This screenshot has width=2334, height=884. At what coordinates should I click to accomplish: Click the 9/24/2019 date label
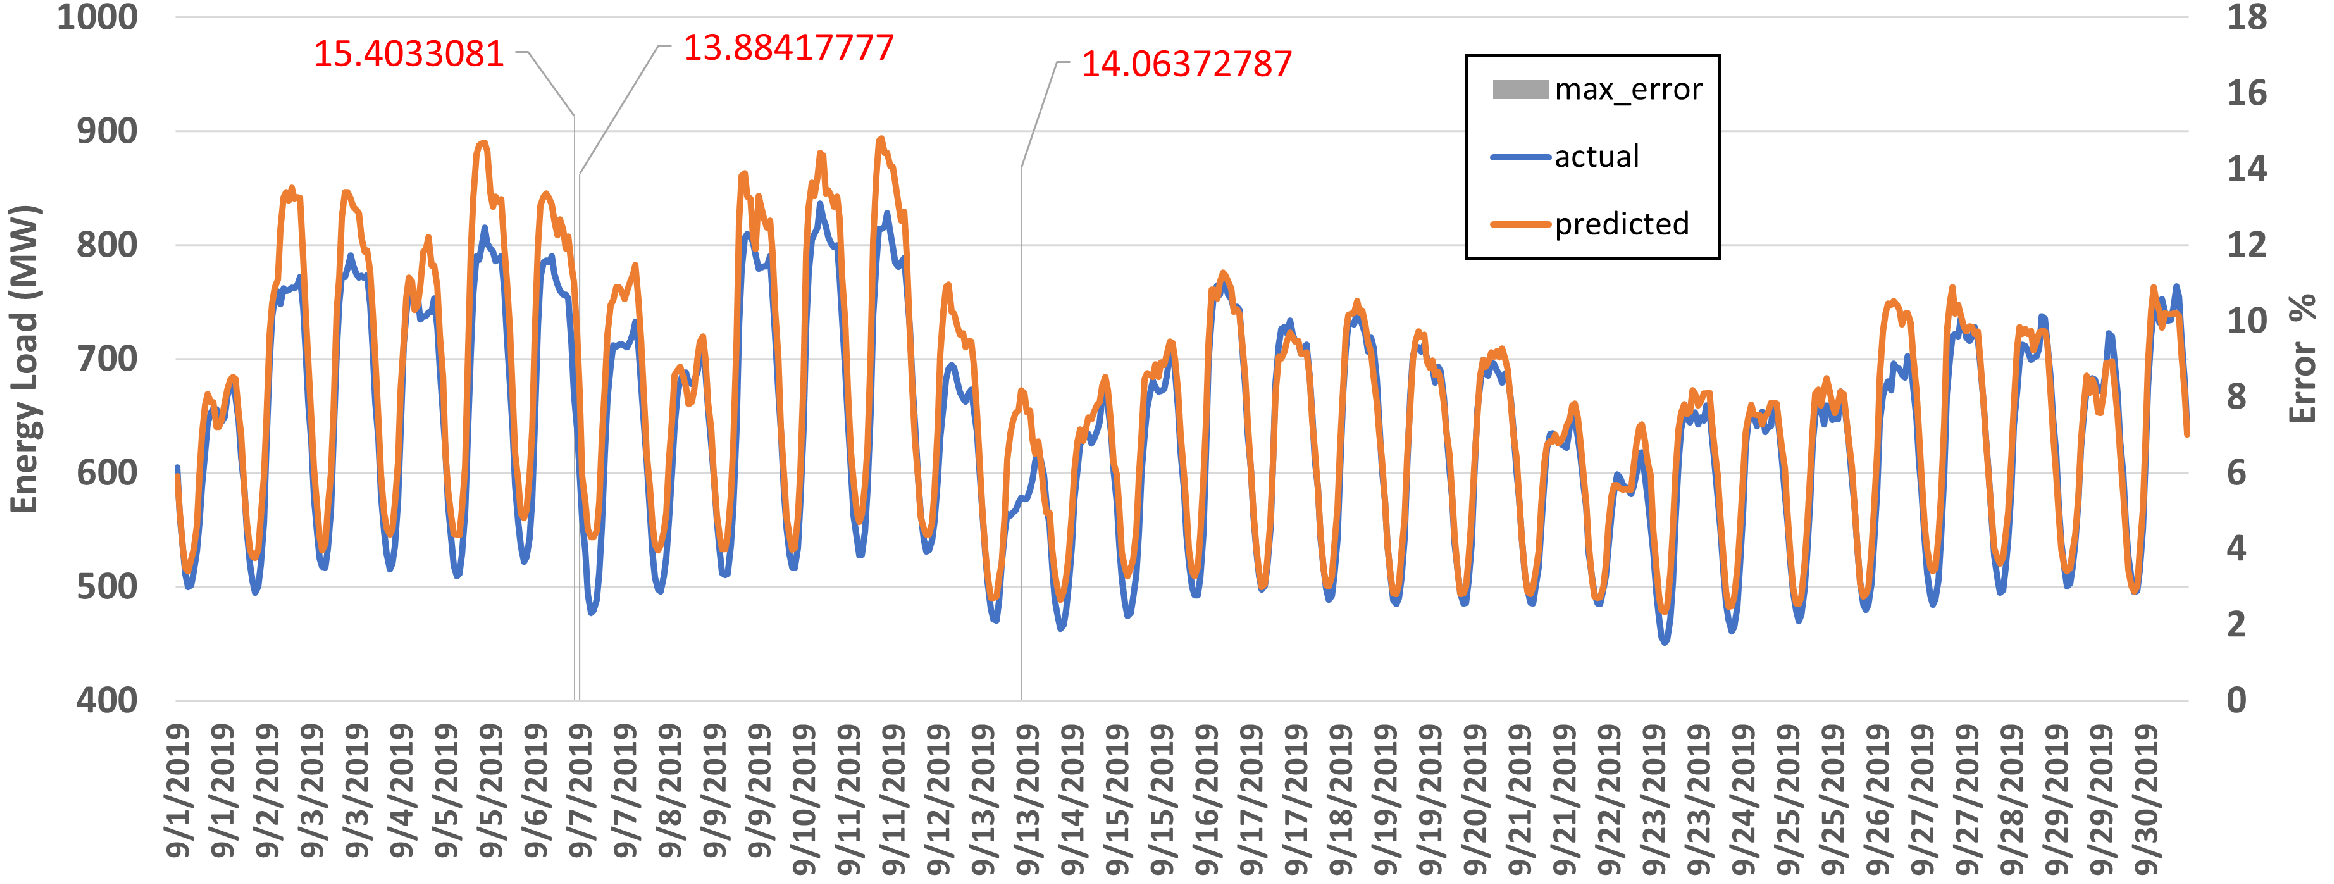[x=1743, y=800]
